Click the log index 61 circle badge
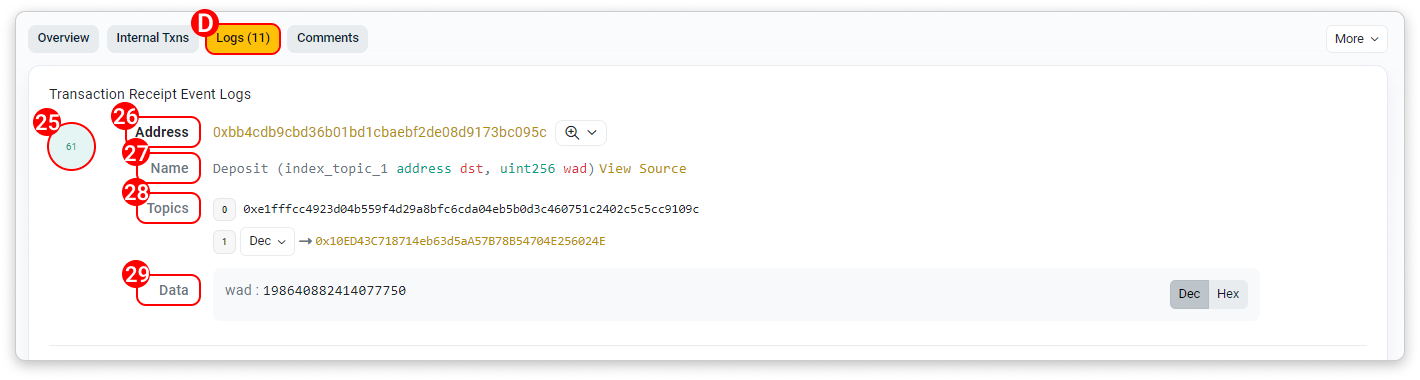 tap(71, 147)
